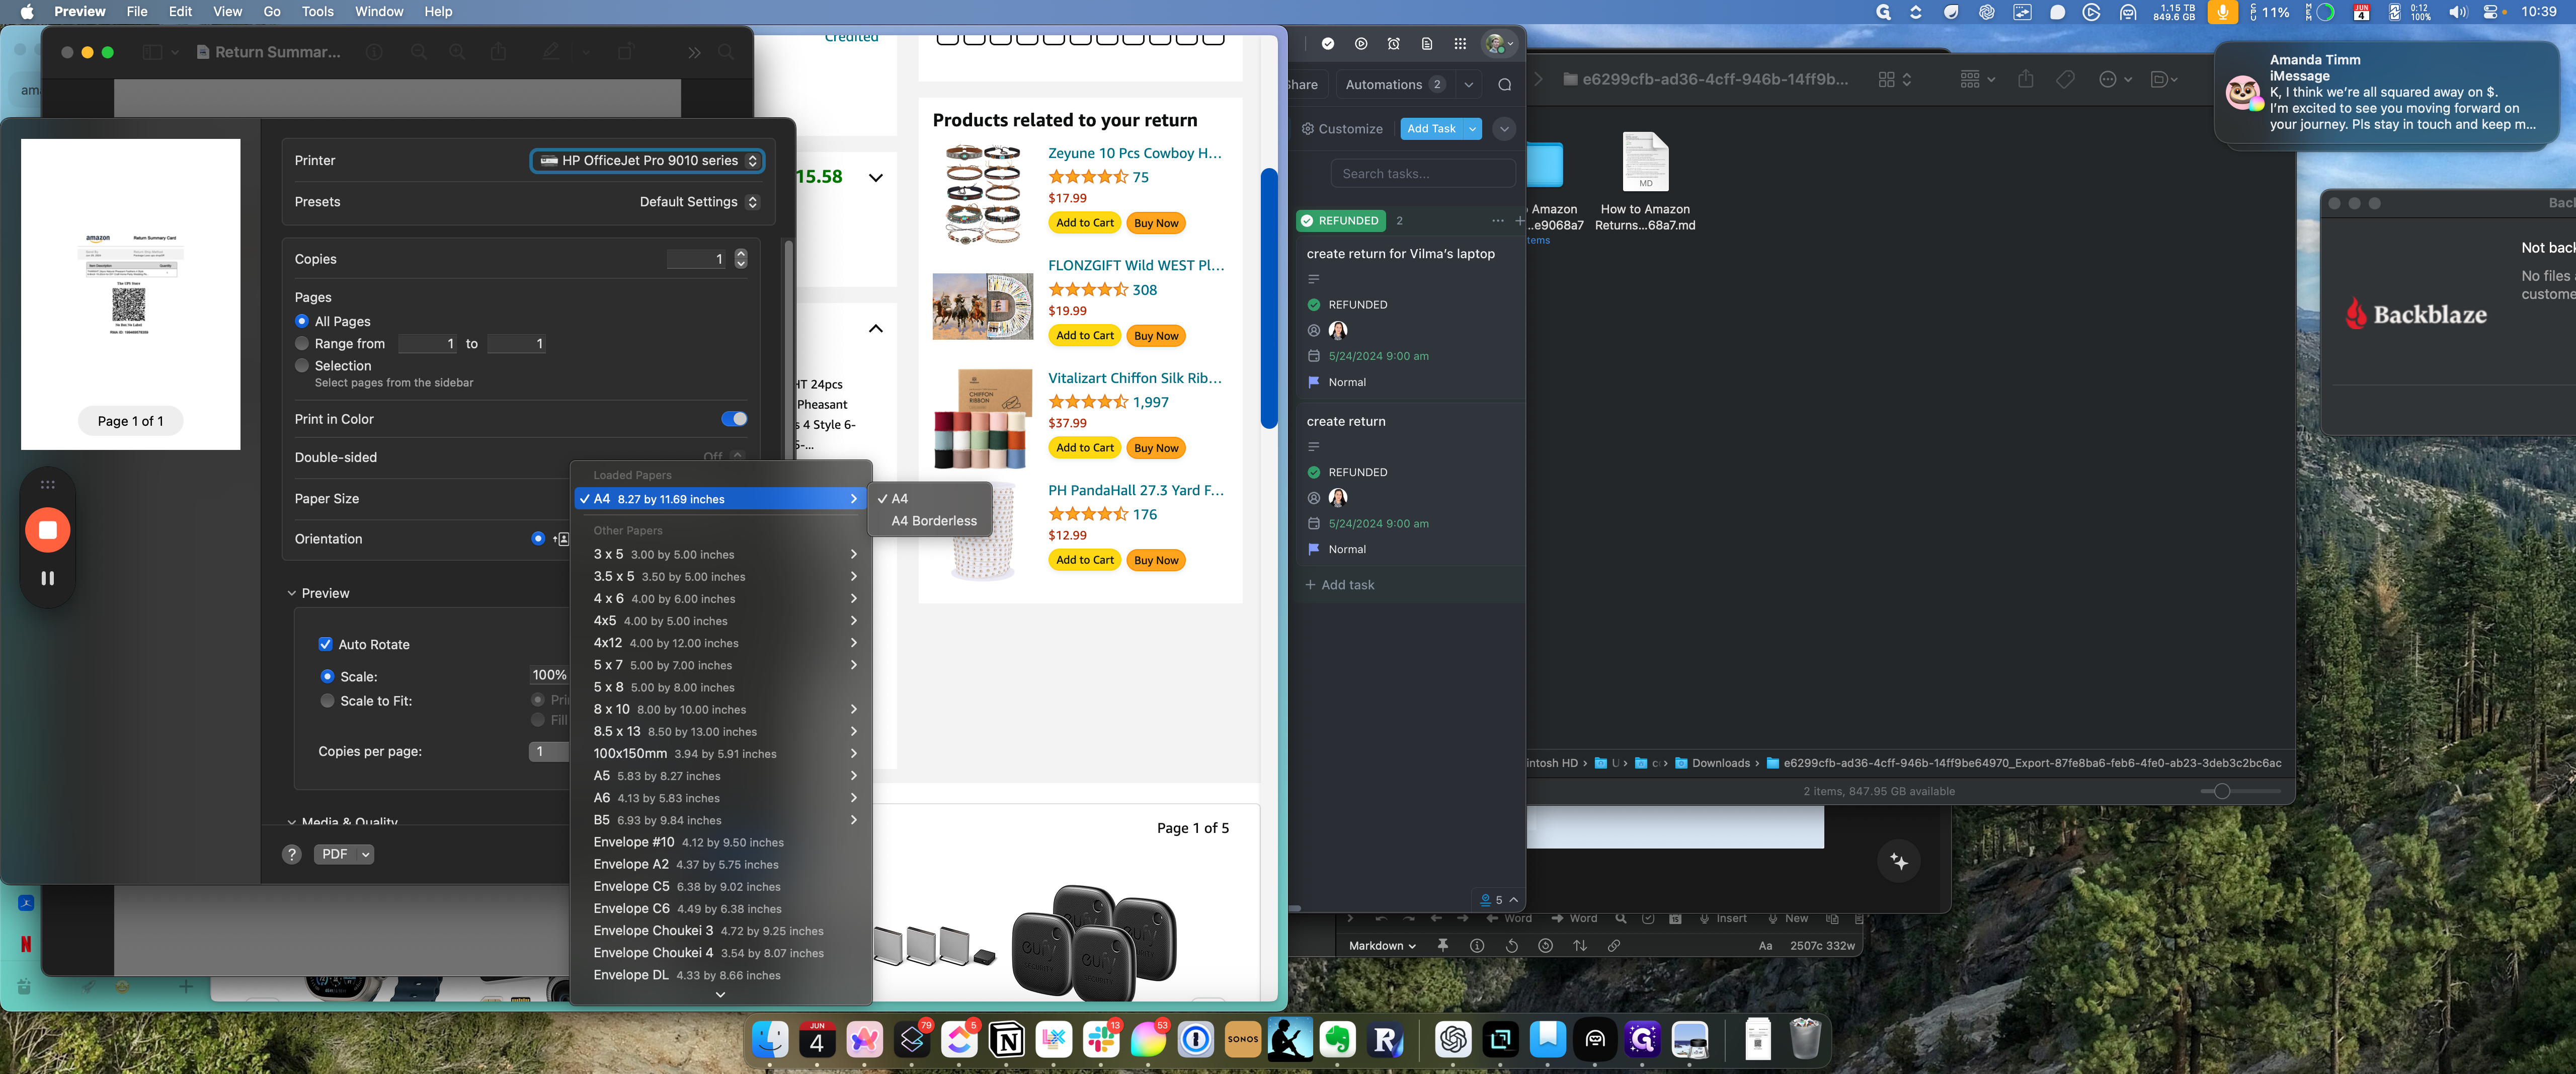Open the Tools menu in menu bar

317,11
